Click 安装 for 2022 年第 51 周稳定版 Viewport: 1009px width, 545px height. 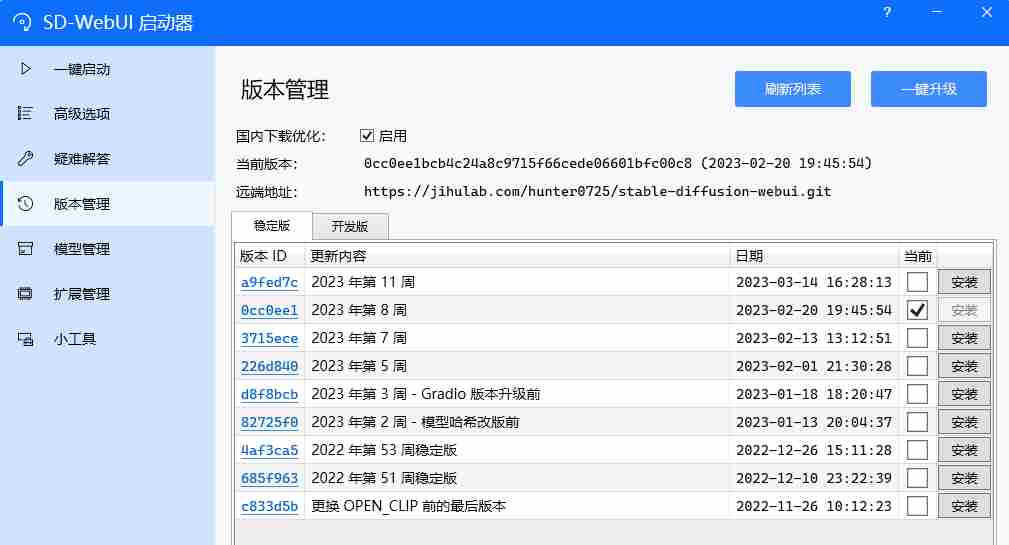click(964, 478)
